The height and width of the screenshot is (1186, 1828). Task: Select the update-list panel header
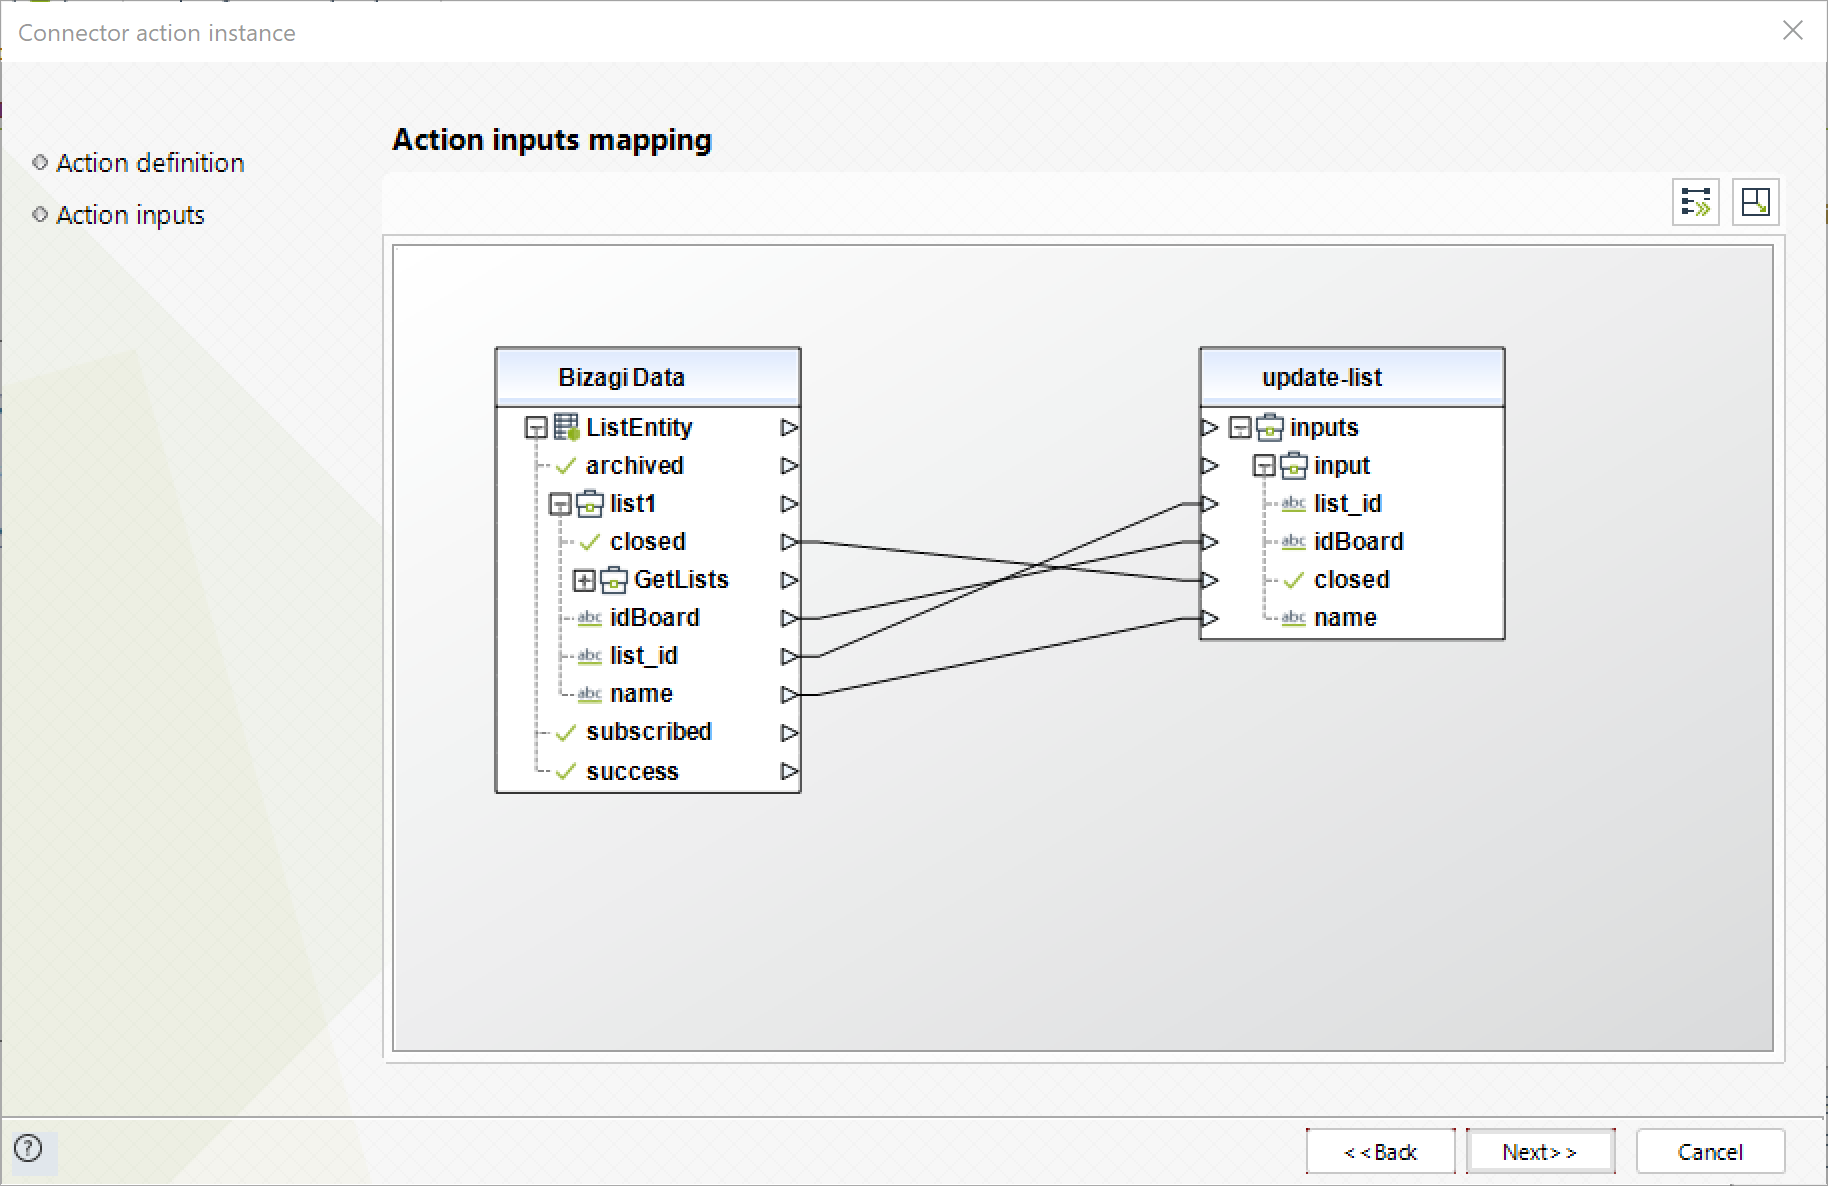point(1352,377)
